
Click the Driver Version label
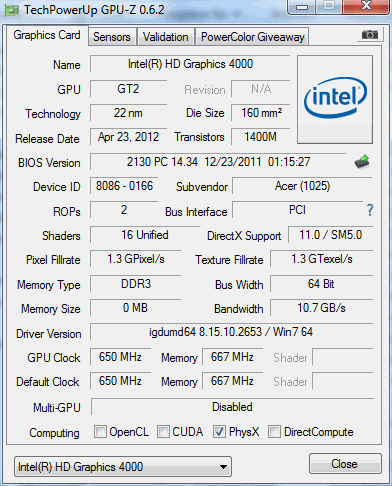(49, 334)
